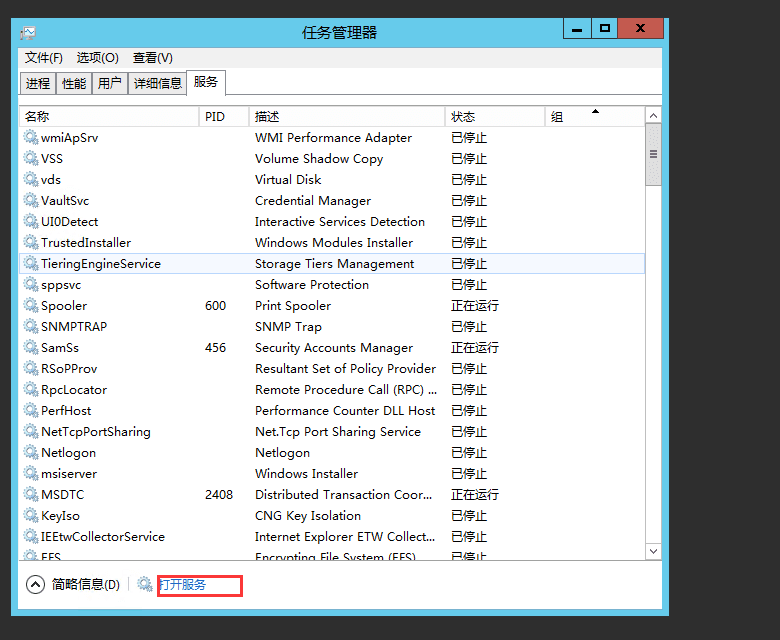Click the gear icon beside Spooler
This screenshot has width=780, height=640.
(x=31, y=305)
